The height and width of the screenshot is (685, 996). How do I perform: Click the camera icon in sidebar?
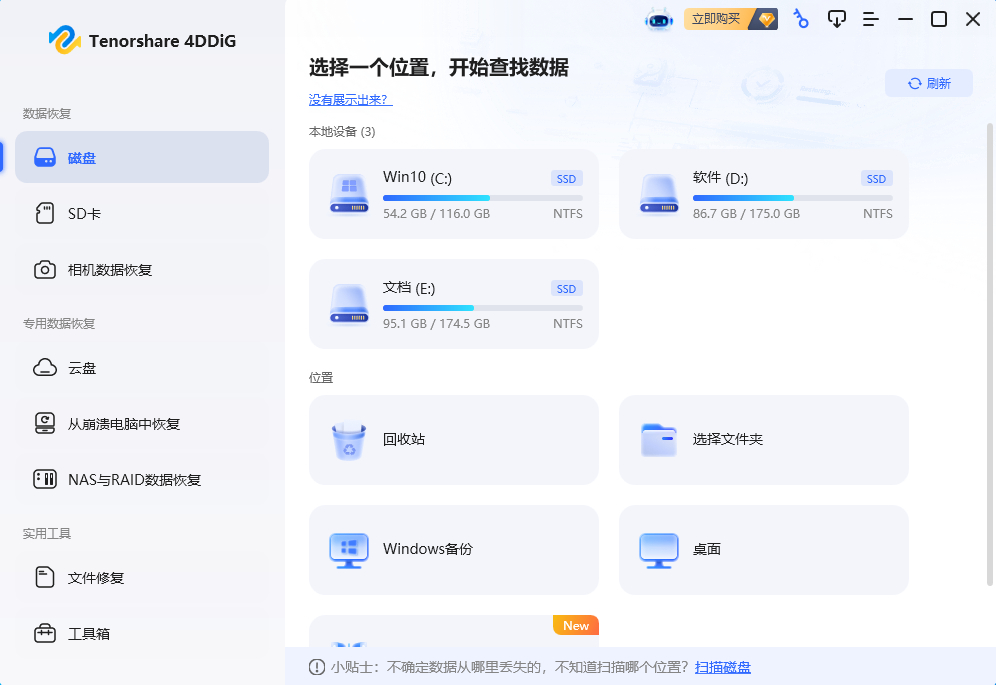[44, 269]
